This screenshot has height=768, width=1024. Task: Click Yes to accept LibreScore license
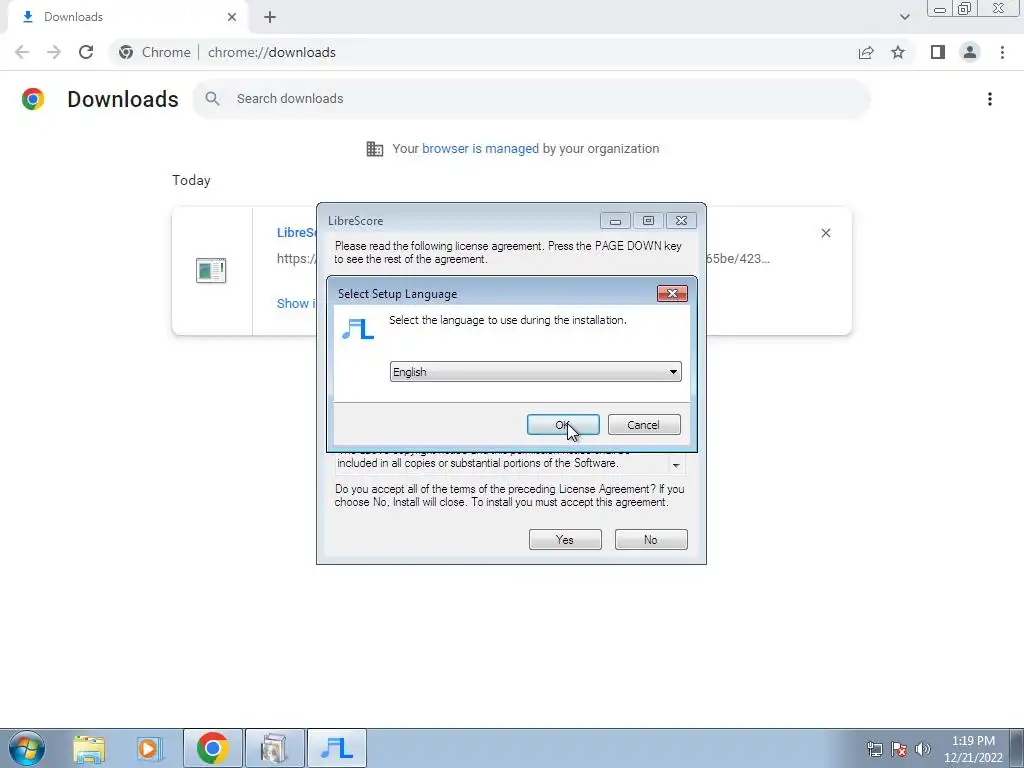(x=565, y=539)
